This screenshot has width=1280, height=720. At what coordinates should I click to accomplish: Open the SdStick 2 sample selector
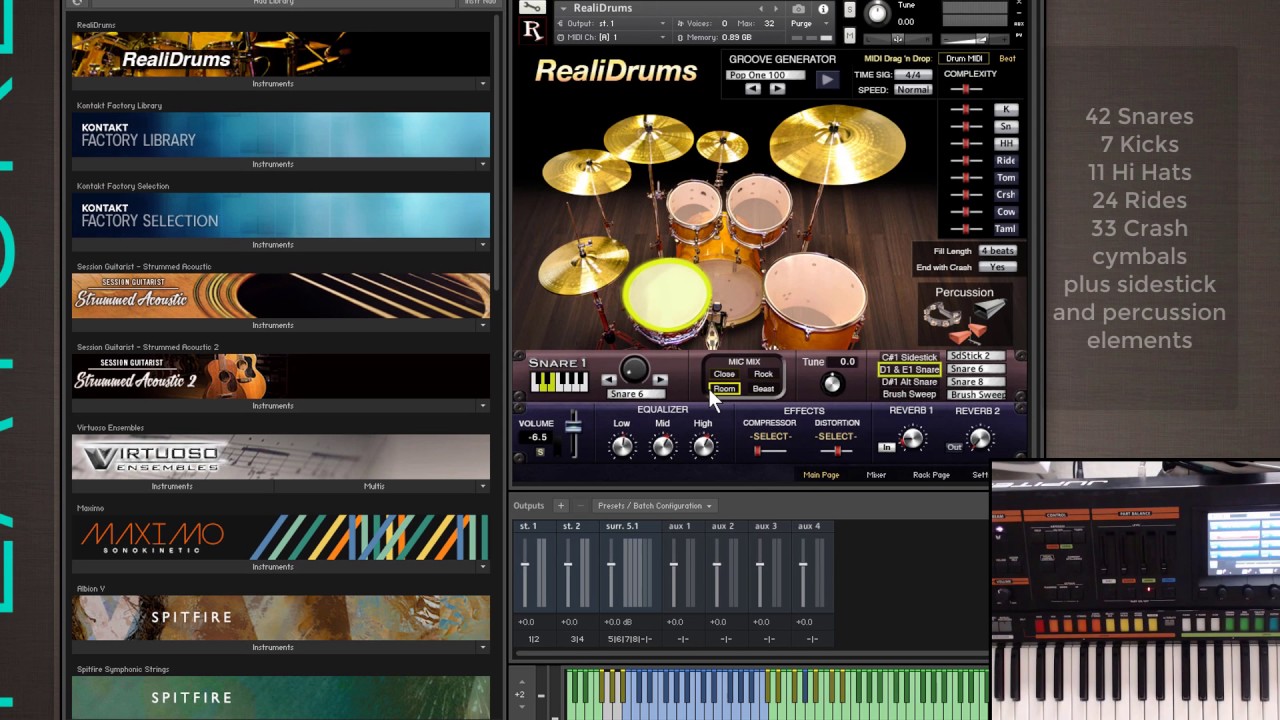(976, 356)
